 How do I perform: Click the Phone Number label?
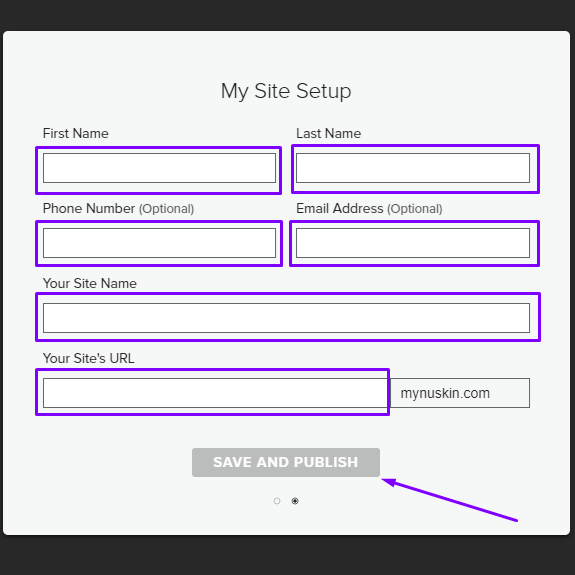click(89, 209)
